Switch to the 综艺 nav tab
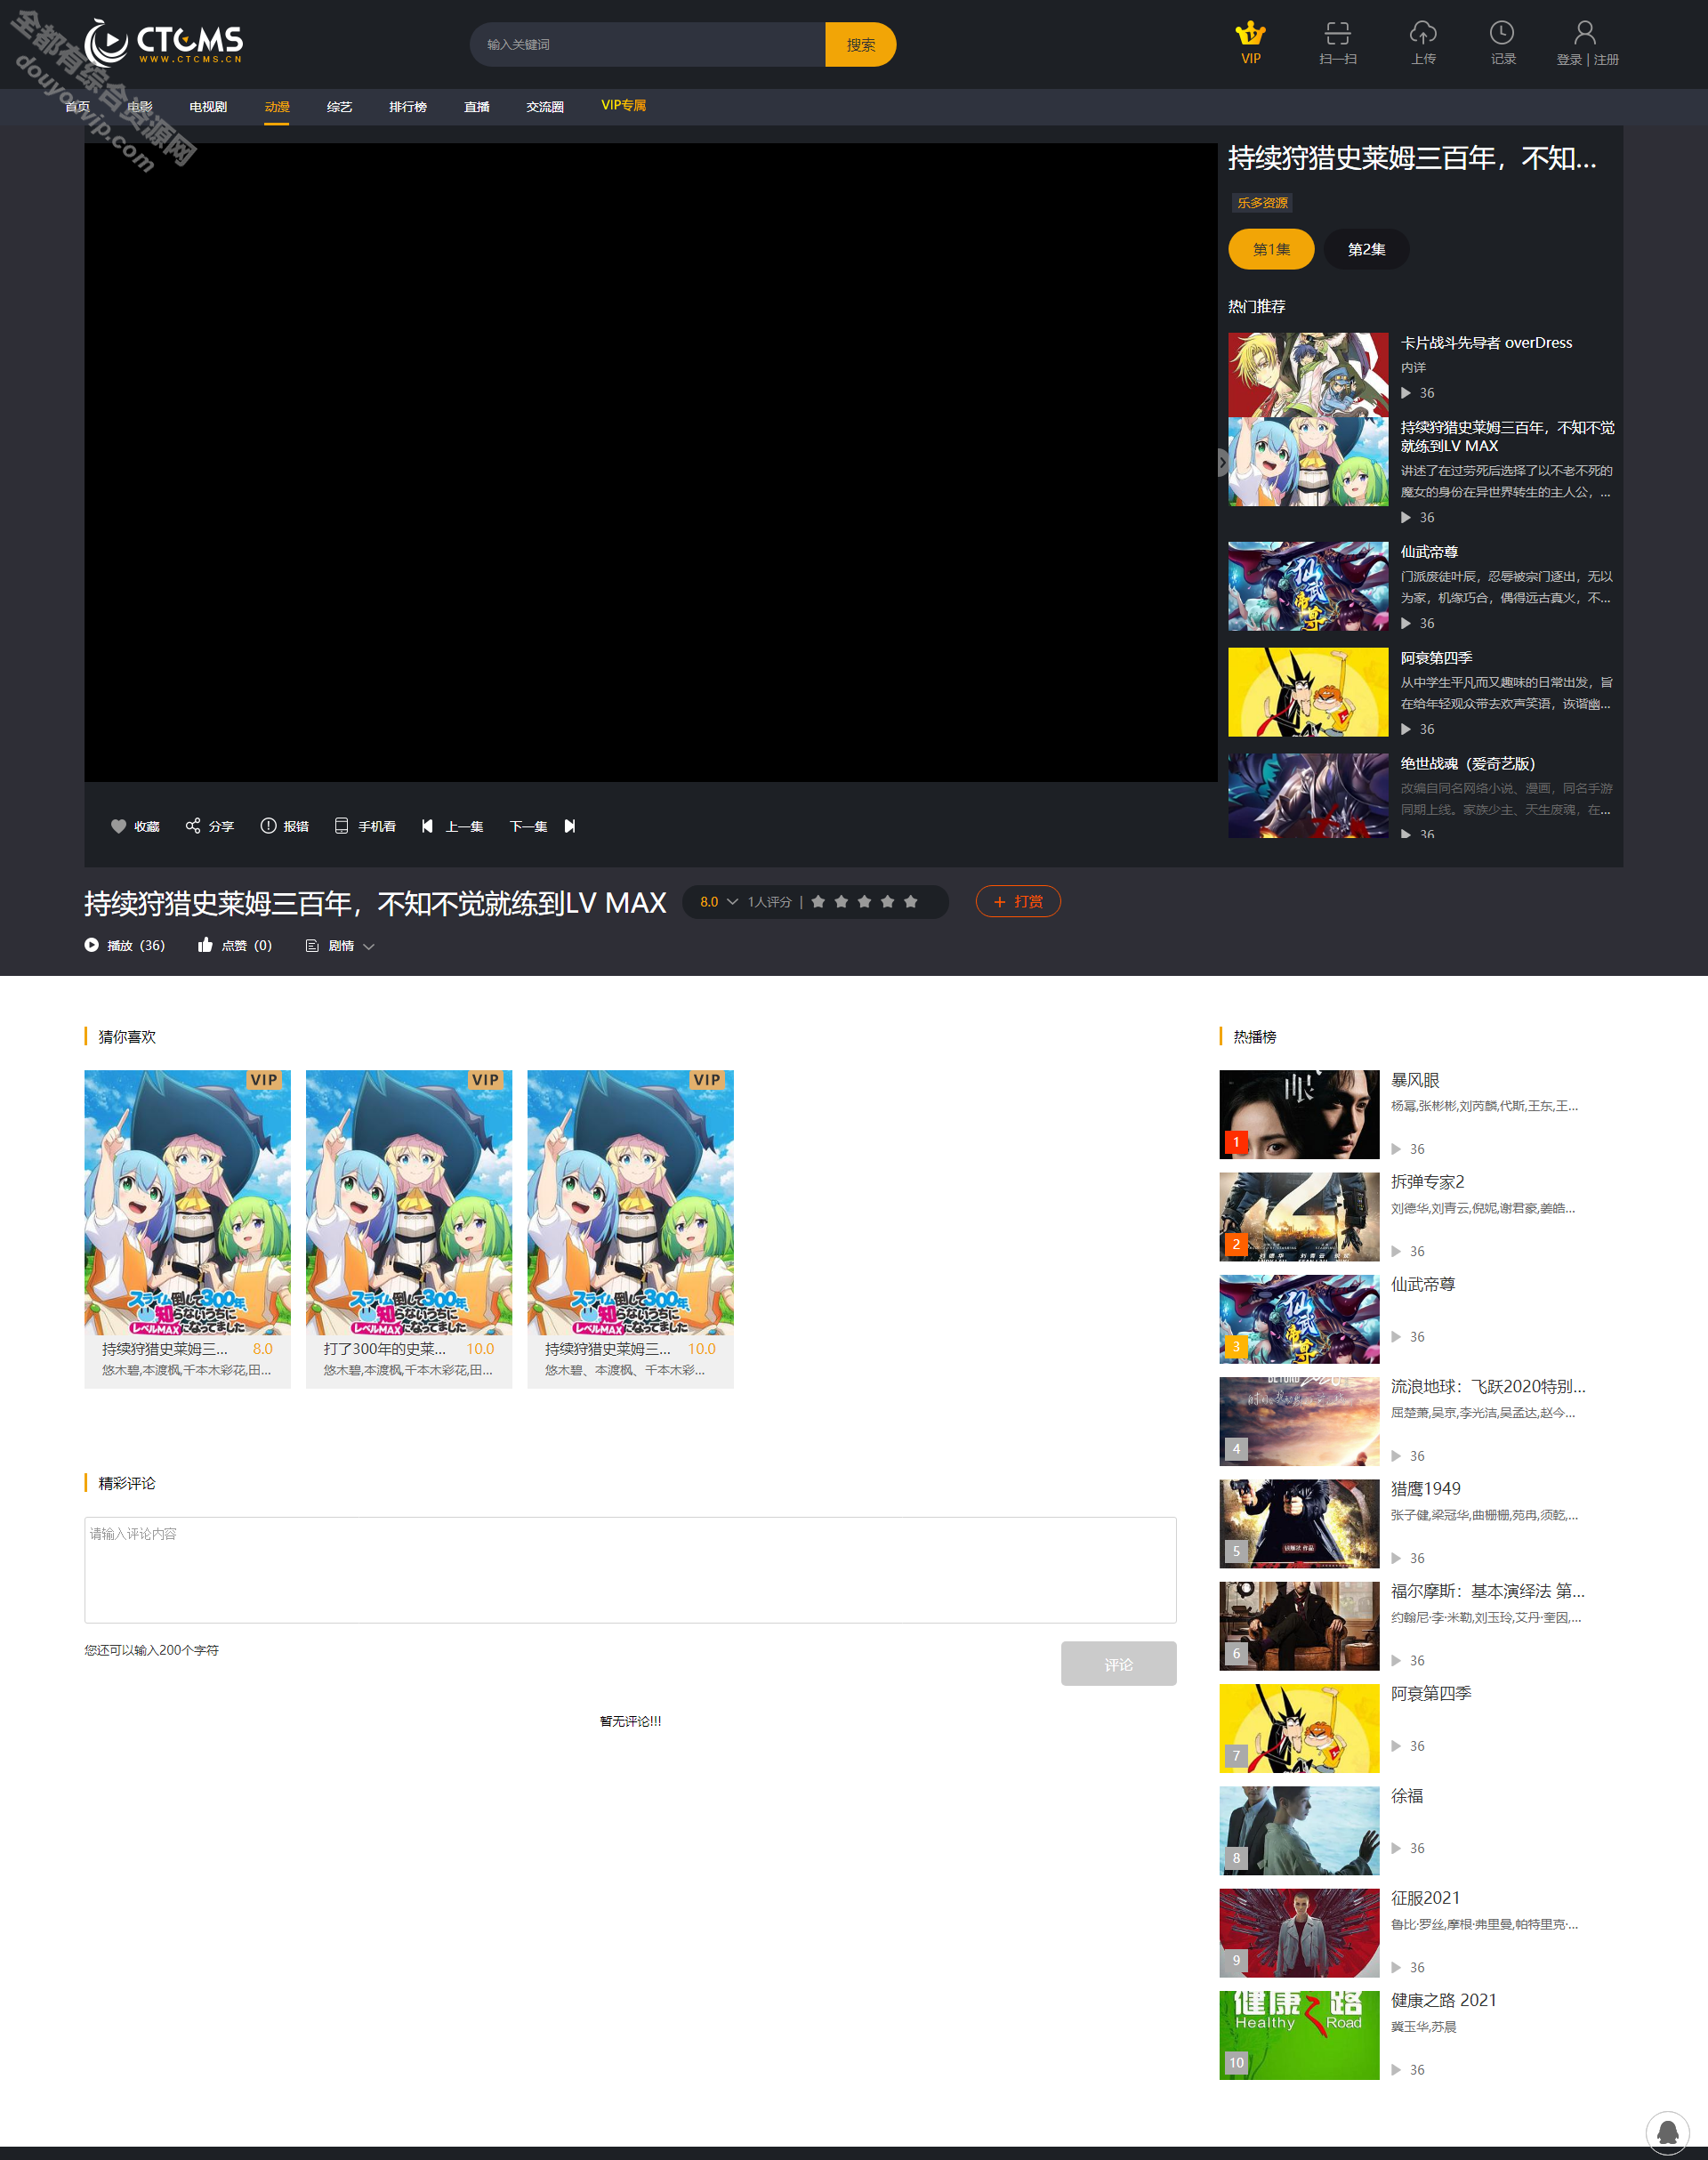Image resolution: width=1708 pixels, height=2160 pixels. coord(339,107)
